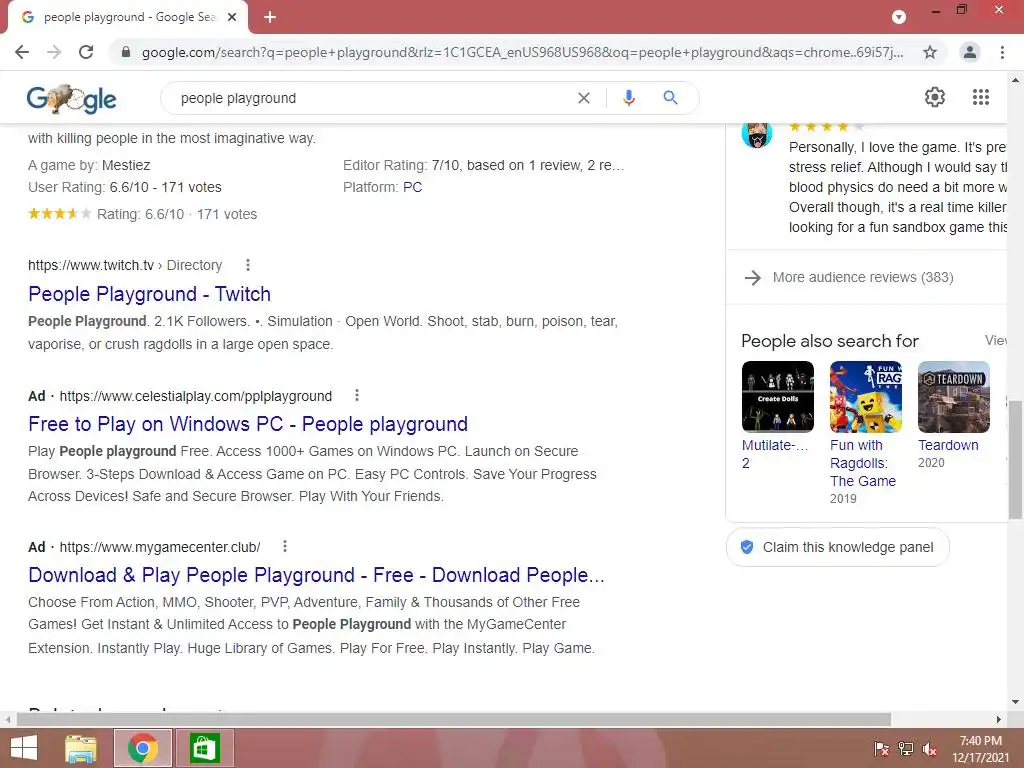Click the horizontal scrollbar thumb
This screenshot has height=768, width=1024.
pos(454,720)
